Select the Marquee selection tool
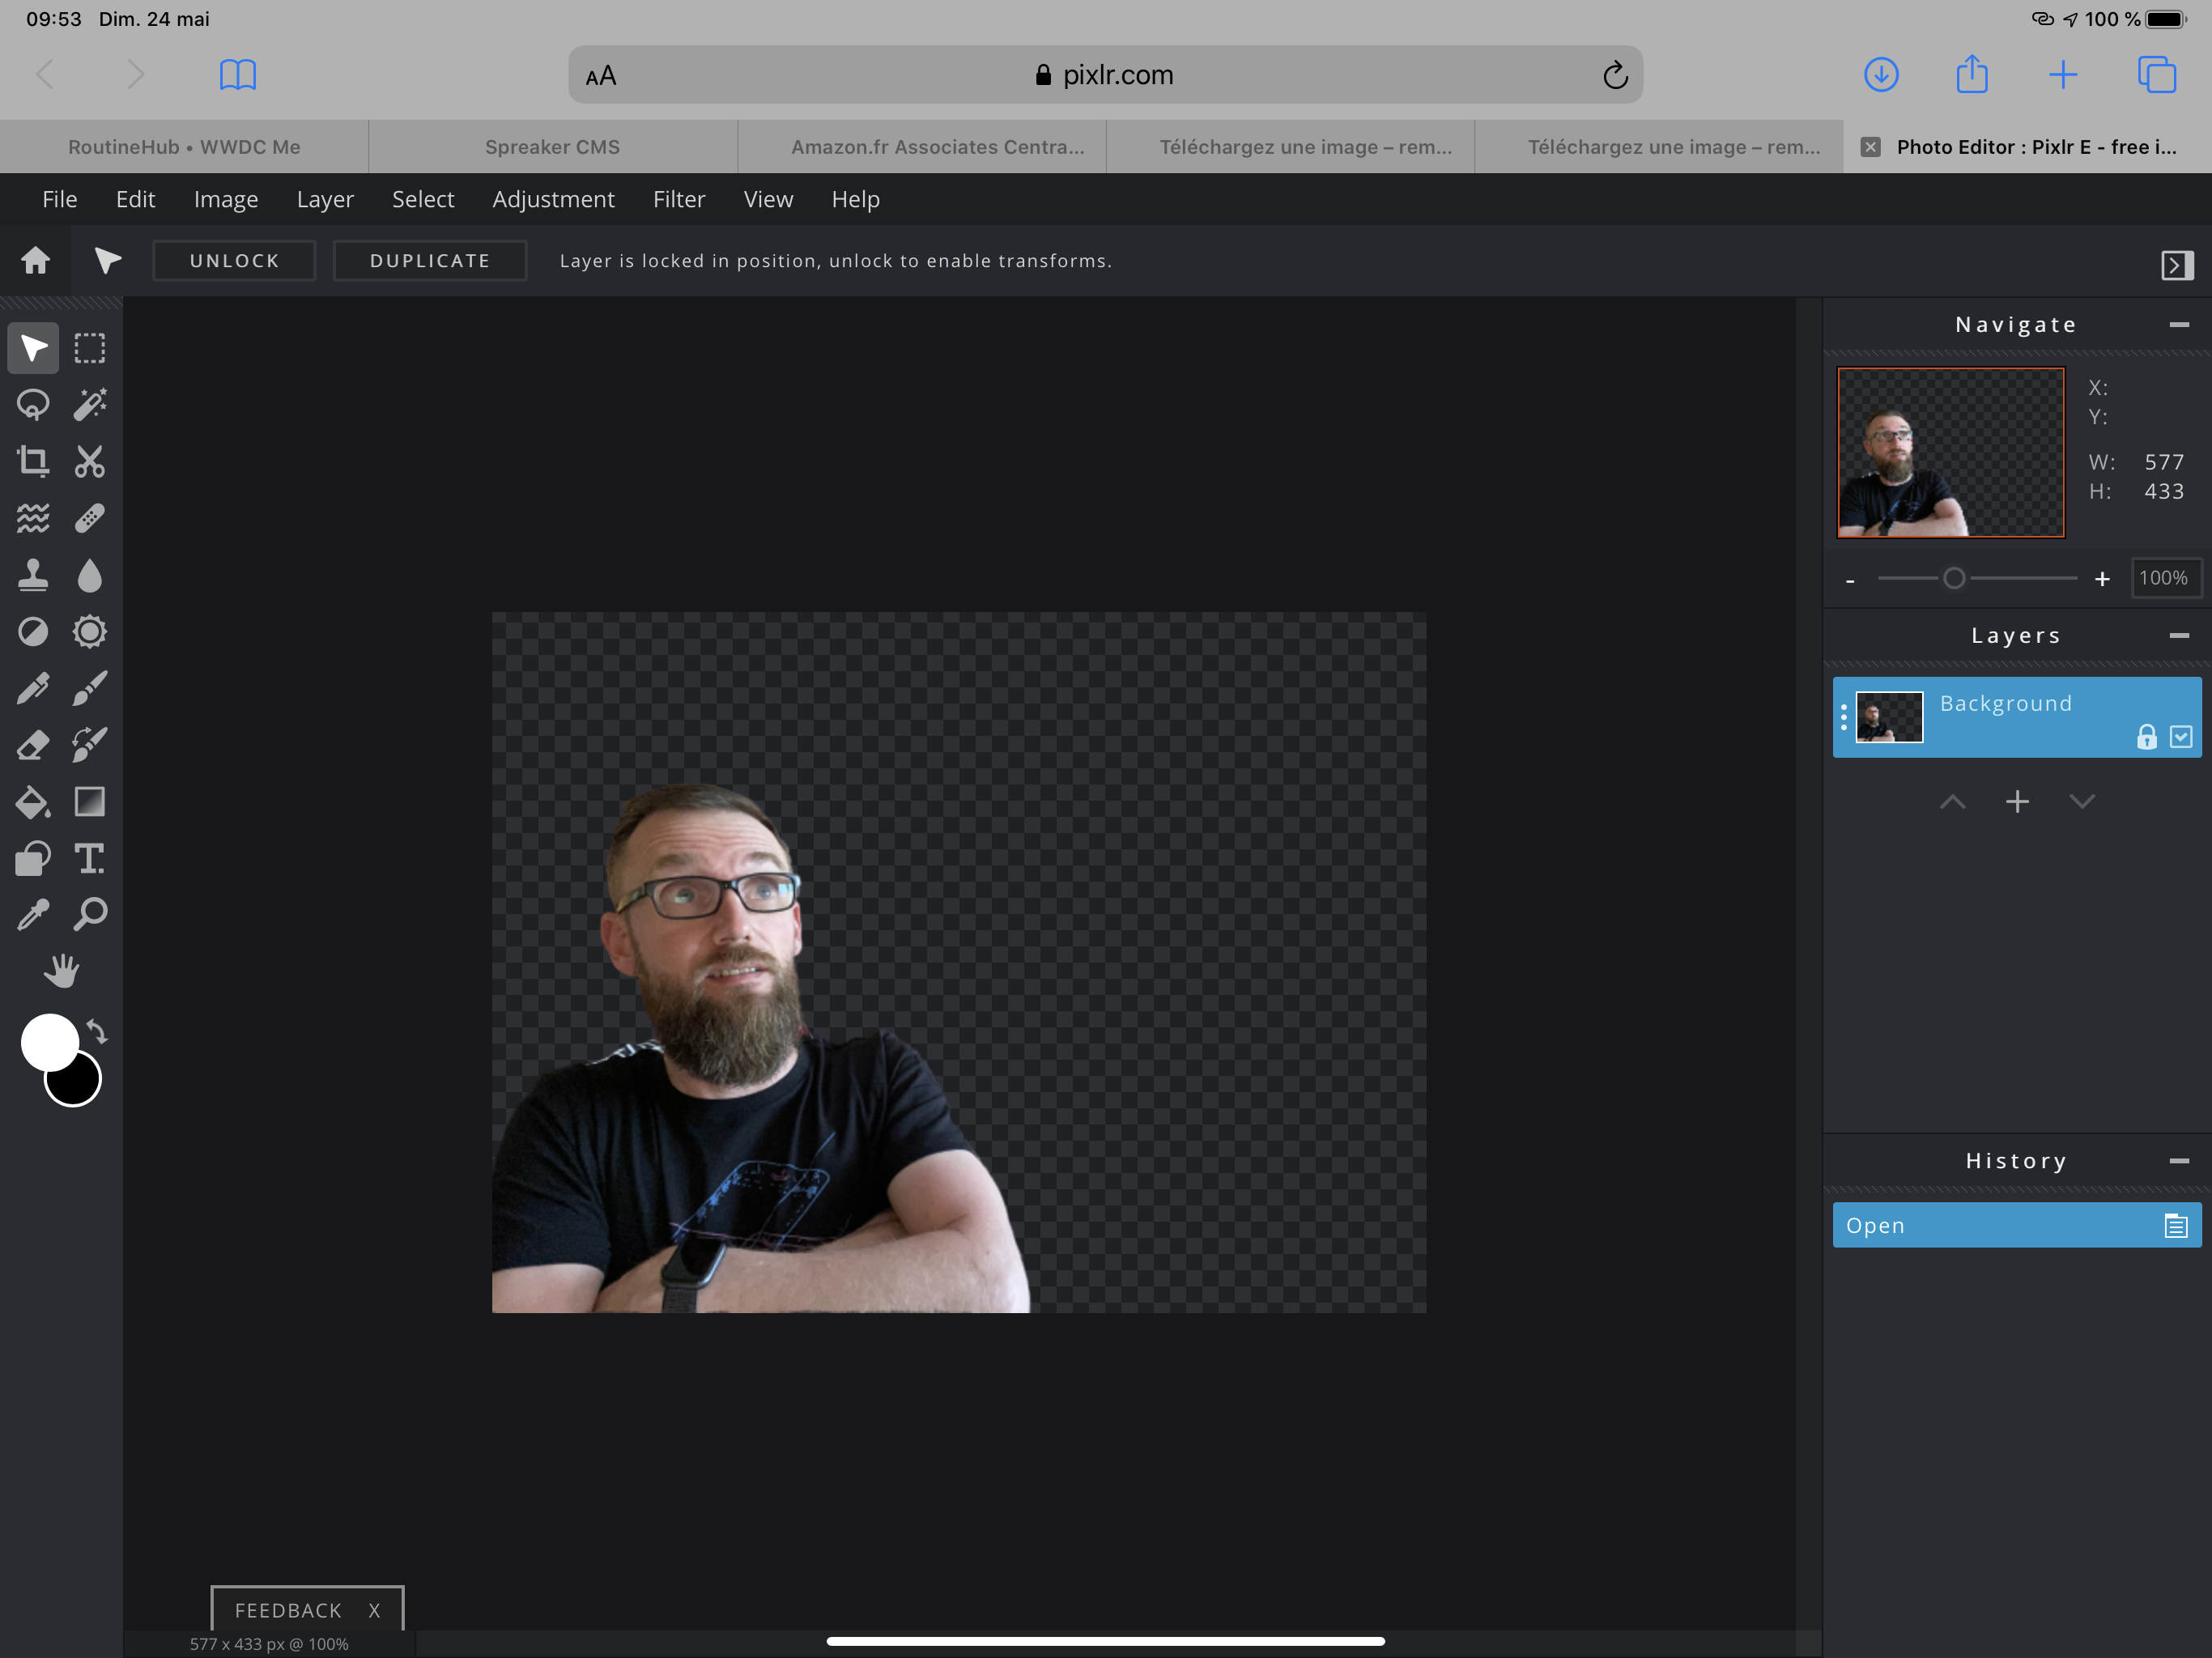This screenshot has height=1658, width=2212. pyautogui.click(x=90, y=348)
